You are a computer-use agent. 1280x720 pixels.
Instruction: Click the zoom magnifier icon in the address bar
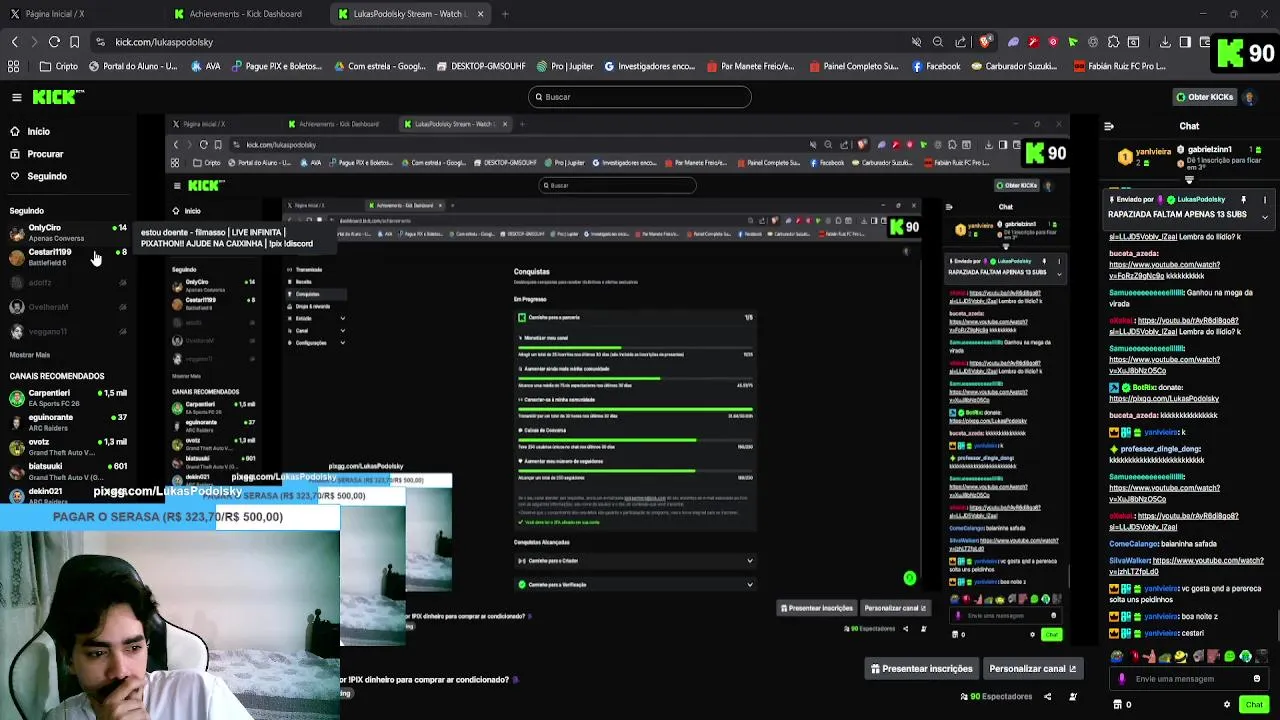[937, 42]
